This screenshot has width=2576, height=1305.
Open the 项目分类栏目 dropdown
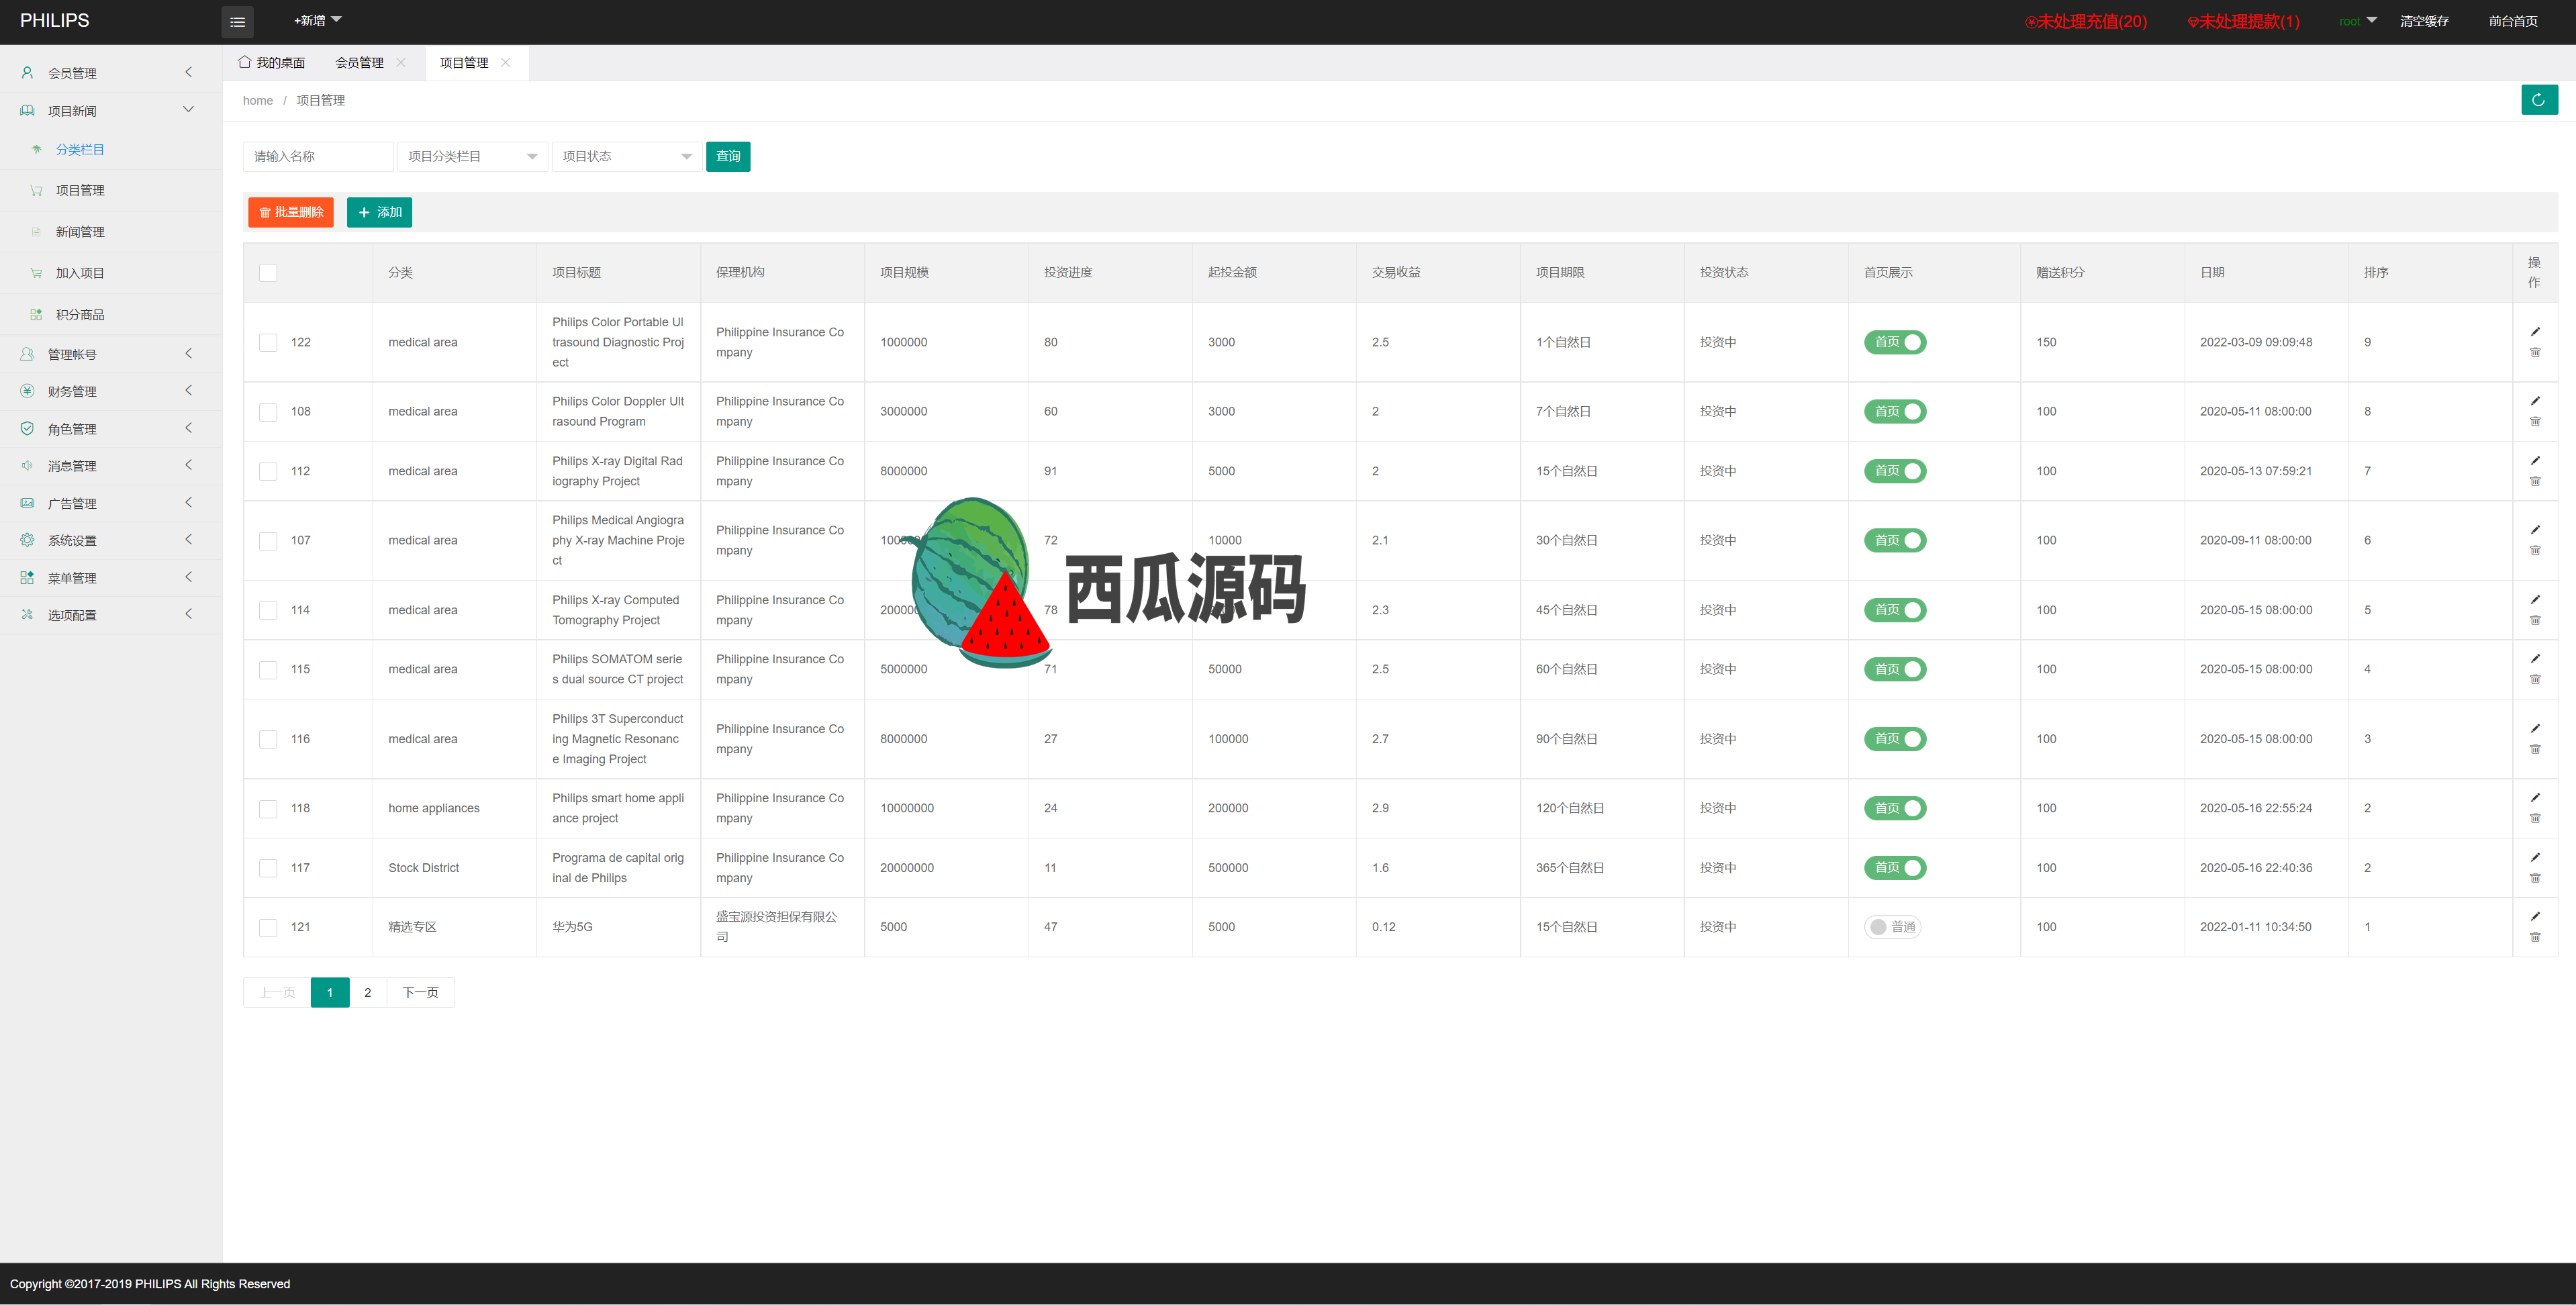(472, 156)
